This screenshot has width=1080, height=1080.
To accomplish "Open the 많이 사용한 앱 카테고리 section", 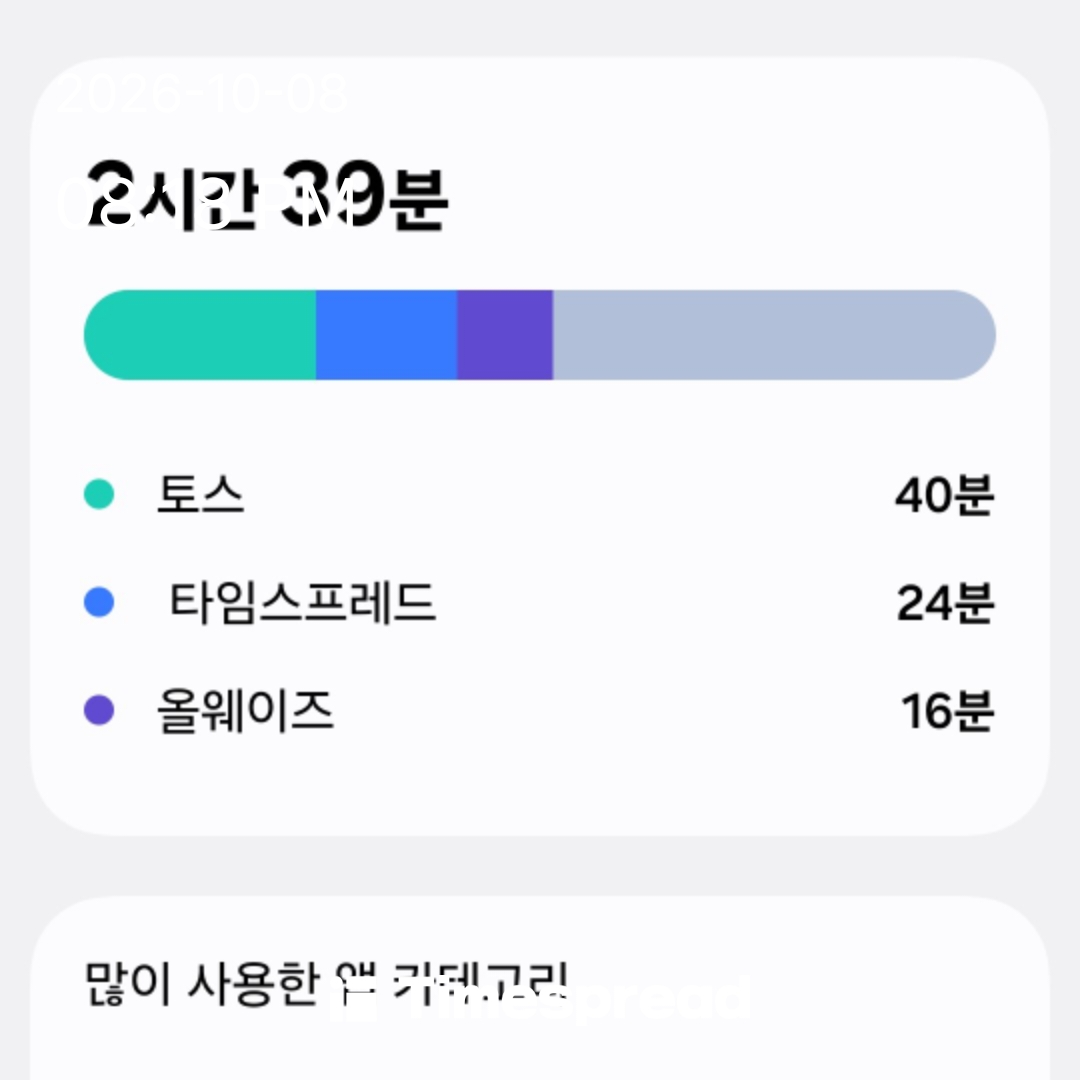I will point(326,983).
